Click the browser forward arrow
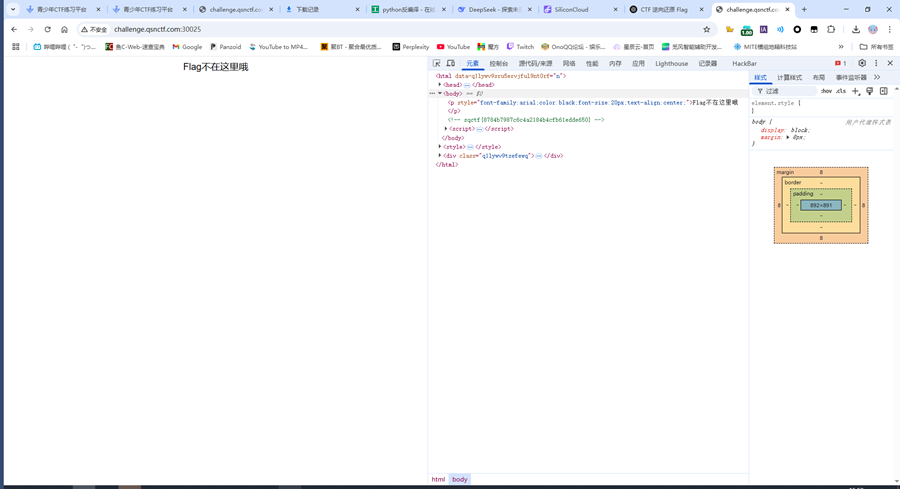The height and width of the screenshot is (489, 900). click(x=31, y=29)
